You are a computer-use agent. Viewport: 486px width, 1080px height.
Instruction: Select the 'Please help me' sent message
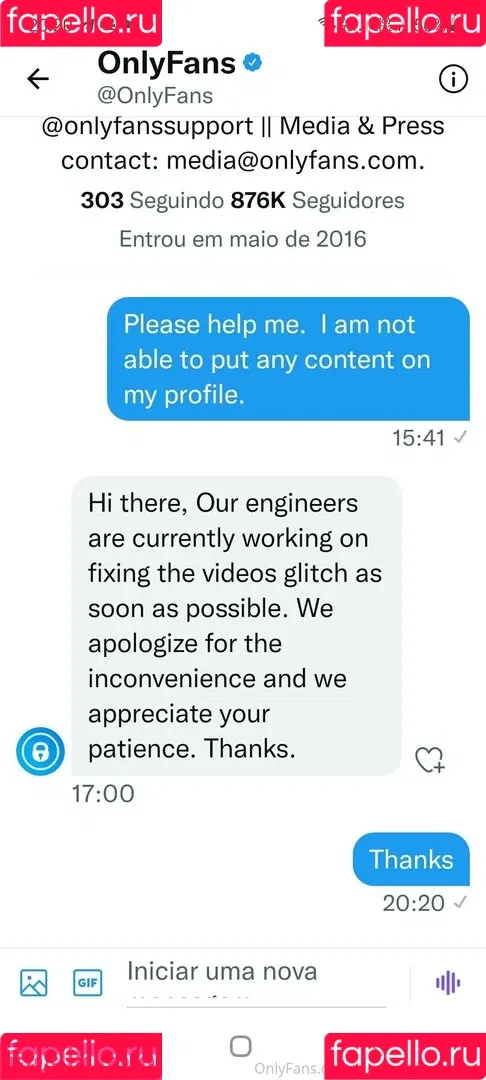point(288,359)
